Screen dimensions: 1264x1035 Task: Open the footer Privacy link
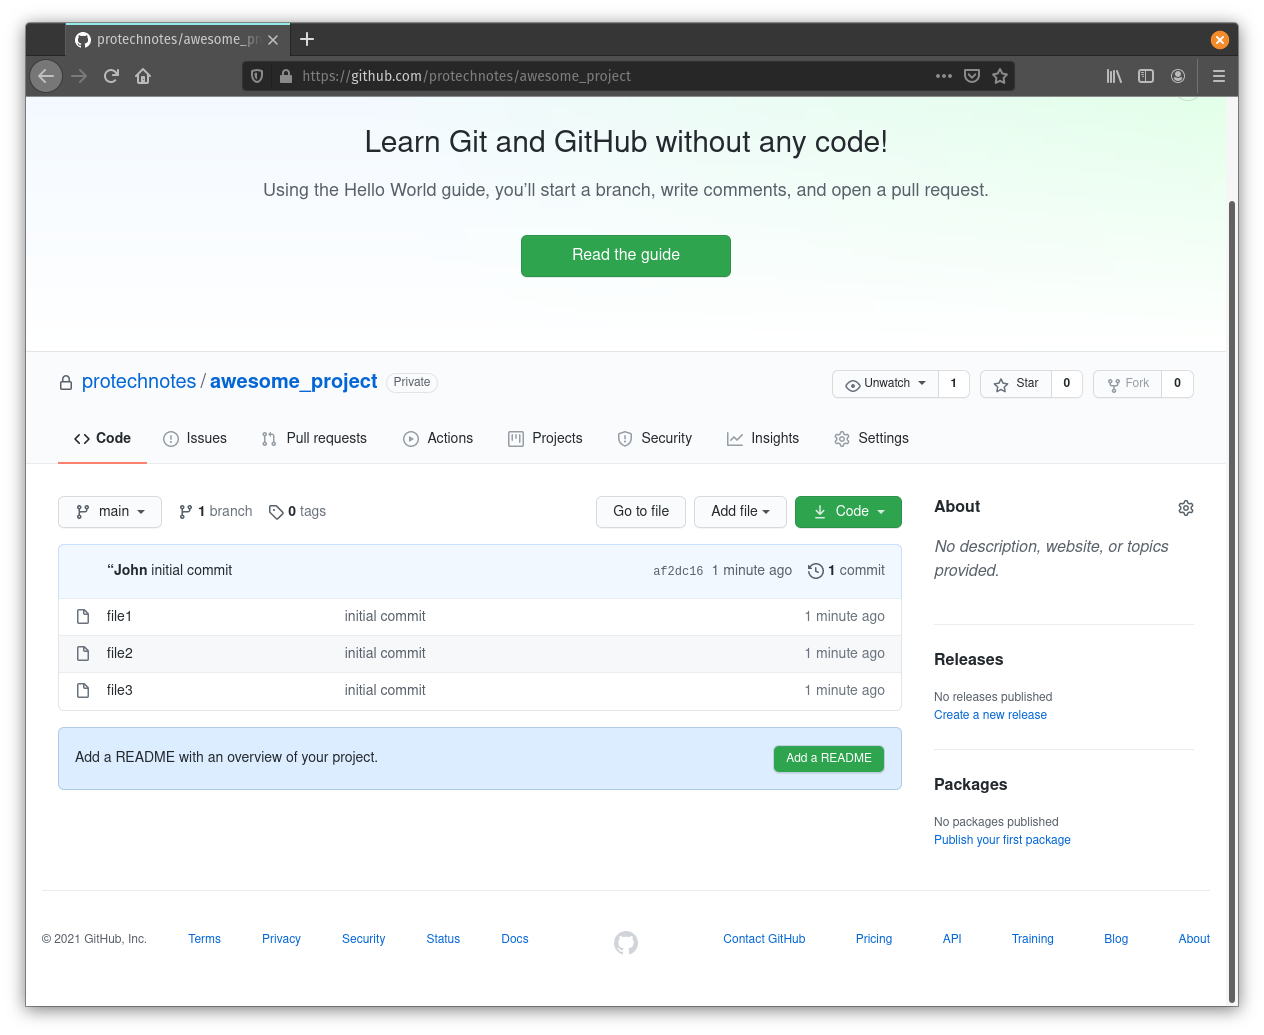(281, 940)
